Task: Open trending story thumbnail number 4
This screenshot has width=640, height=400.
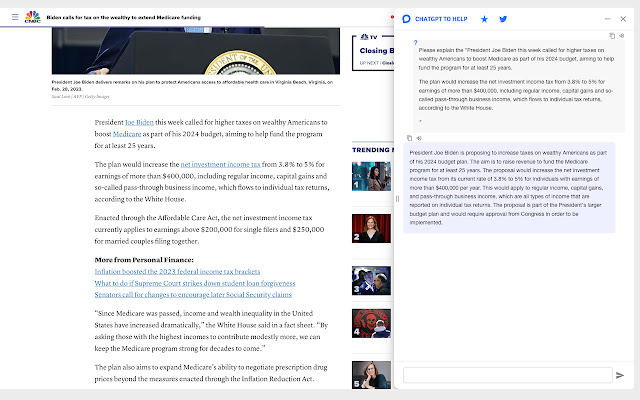Action: tap(371, 323)
